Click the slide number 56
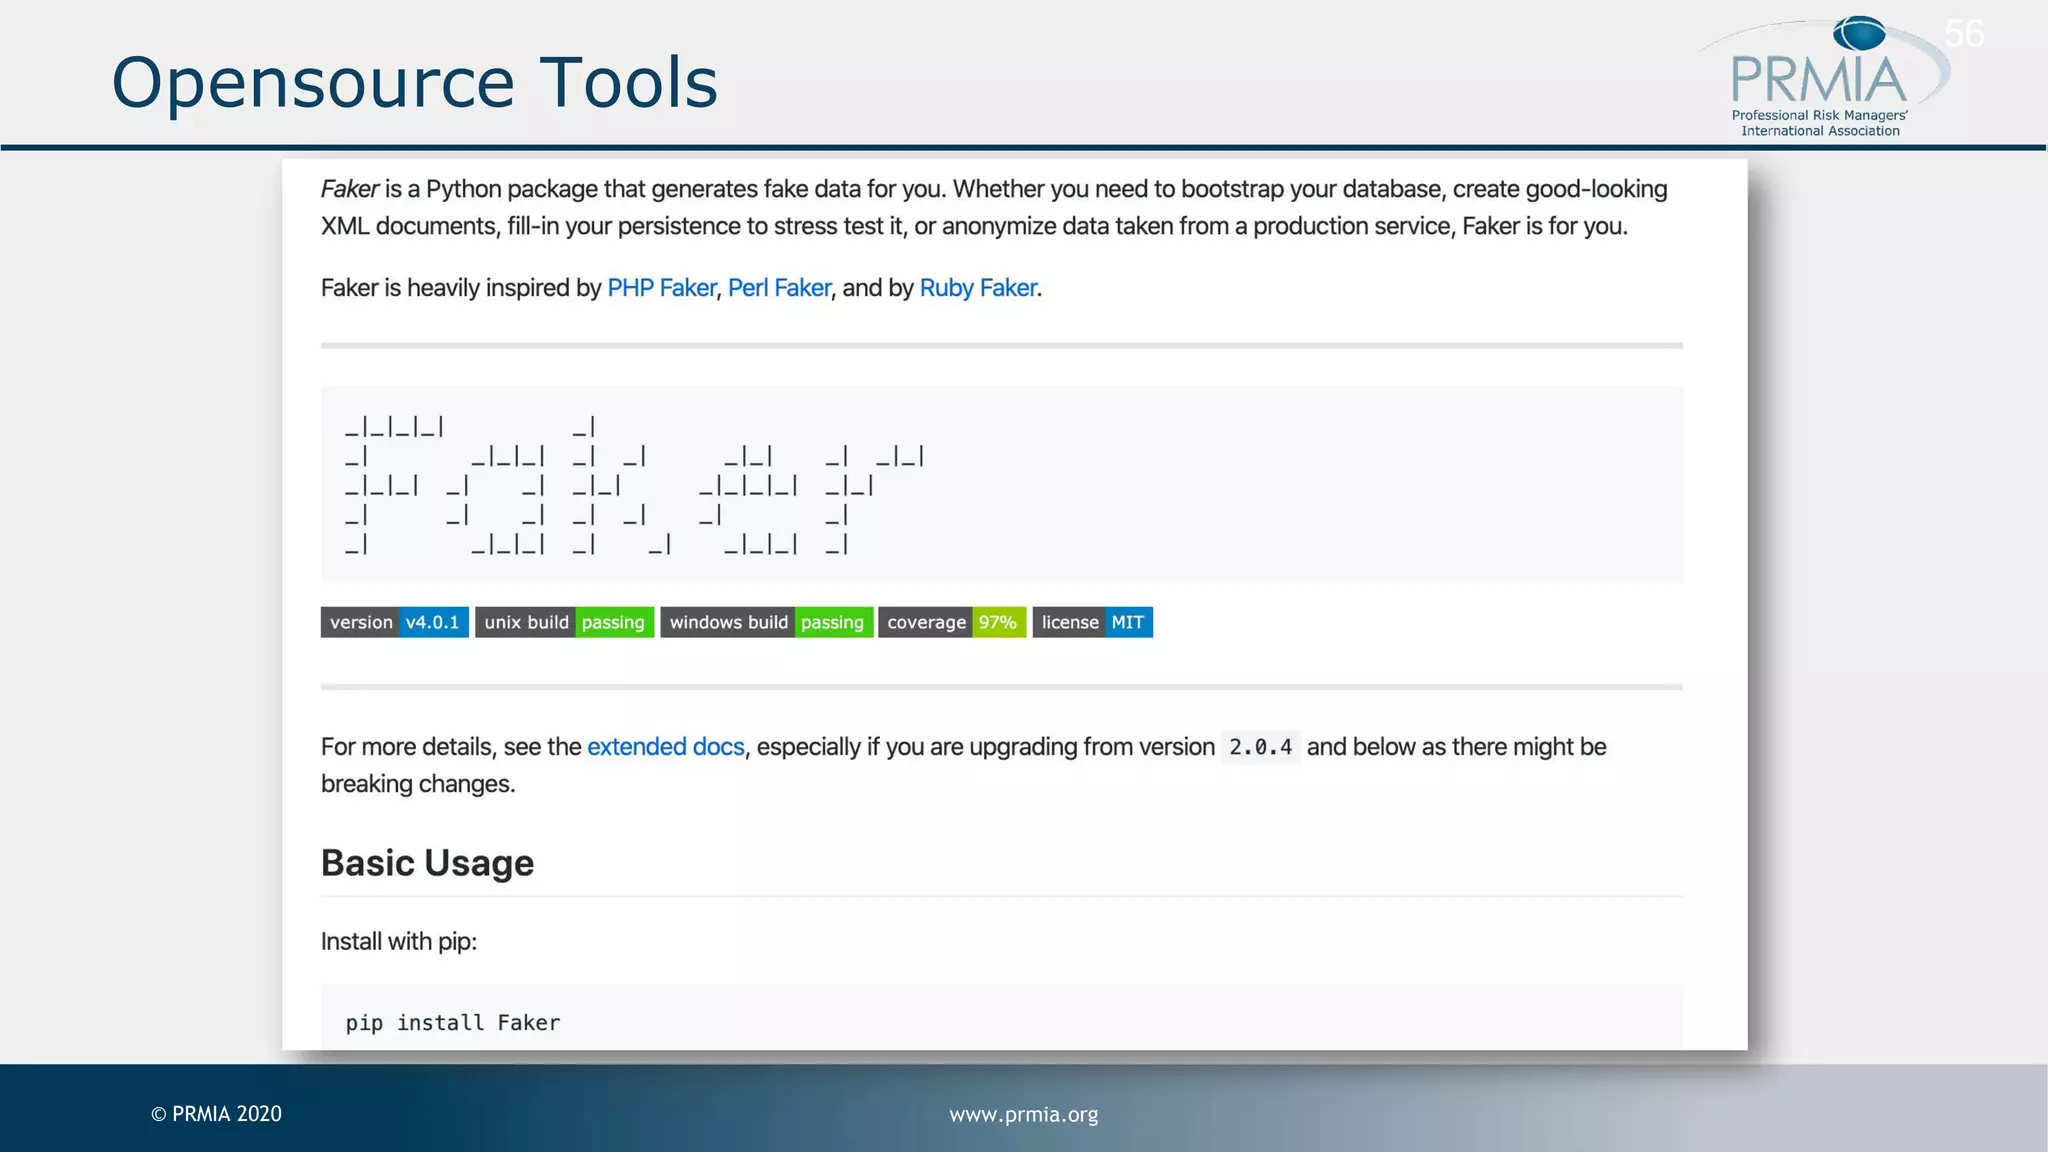The height and width of the screenshot is (1152, 2048). pos(1963,34)
